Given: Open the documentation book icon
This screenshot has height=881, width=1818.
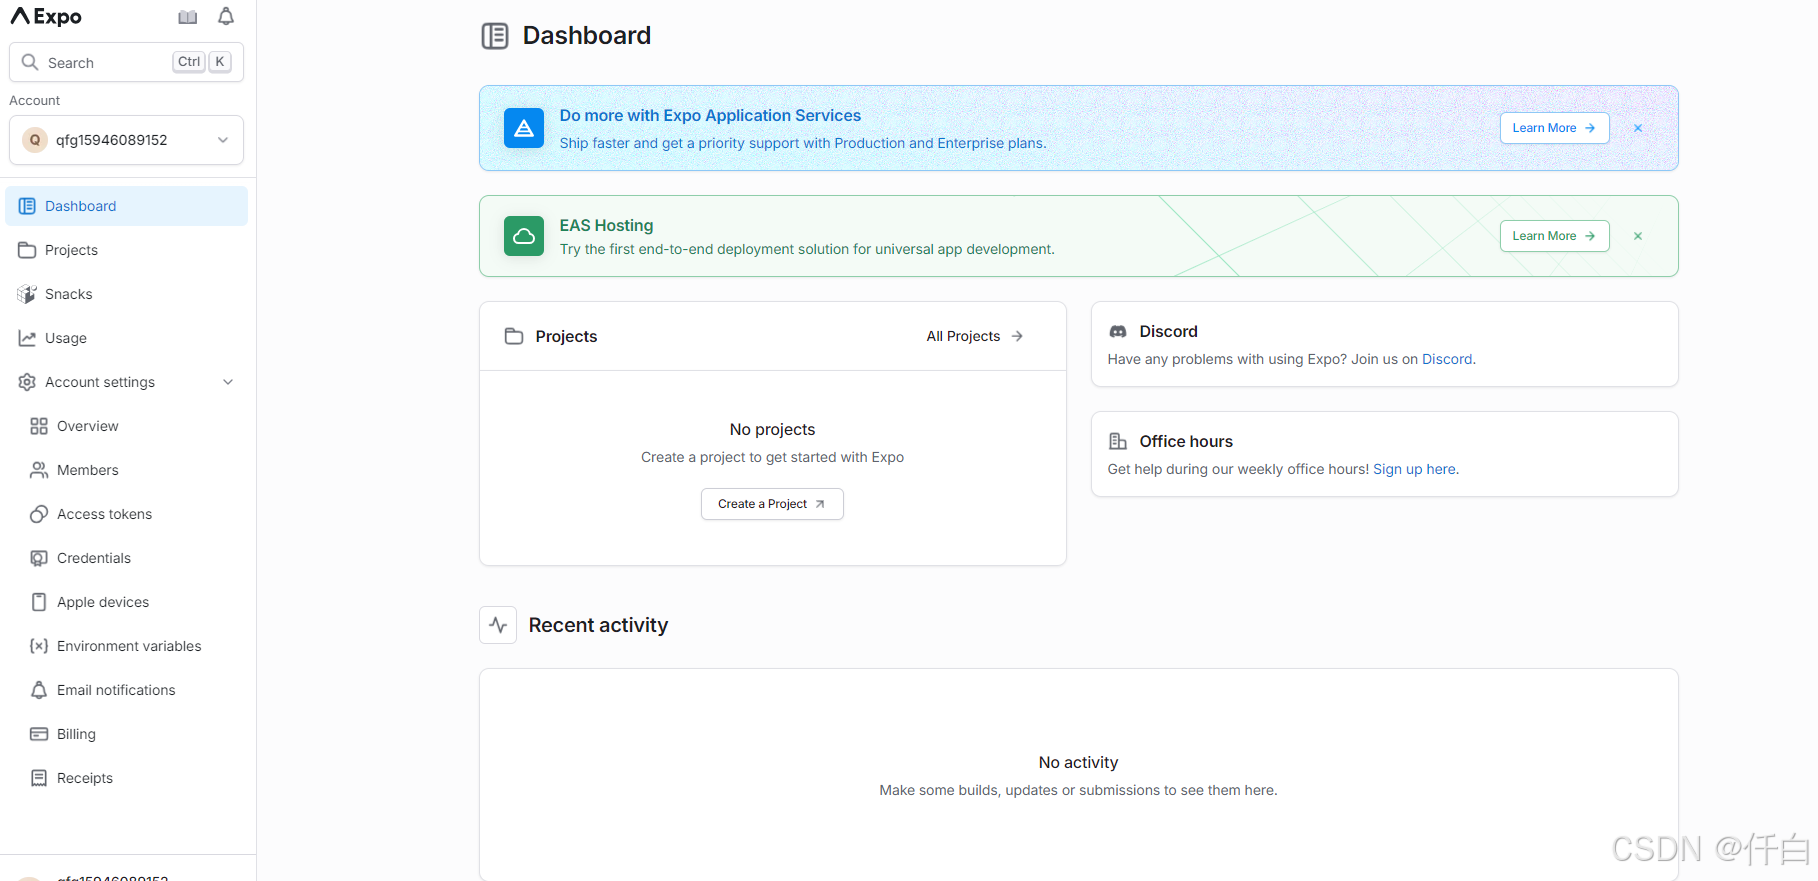Looking at the screenshot, I should [188, 17].
